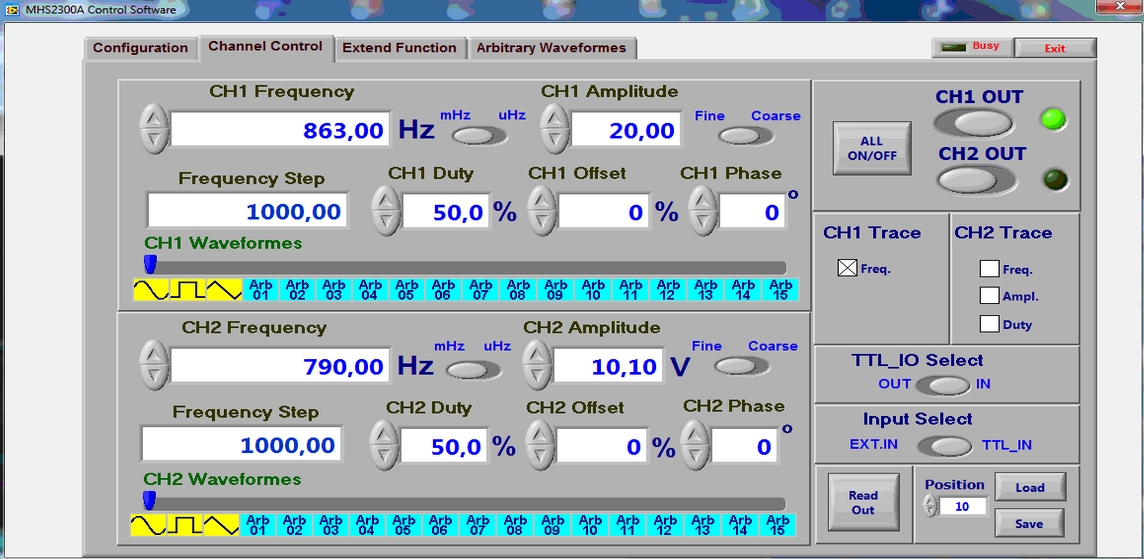The width and height of the screenshot is (1144, 559).
Task: Choose CH1 Arb 08 waveform
Action: (x=517, y=290)
